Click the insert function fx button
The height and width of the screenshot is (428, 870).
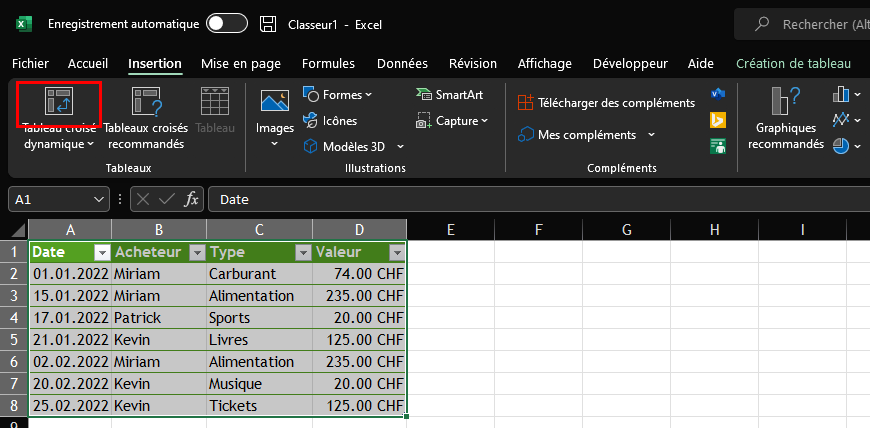click(x=192, y=199)
